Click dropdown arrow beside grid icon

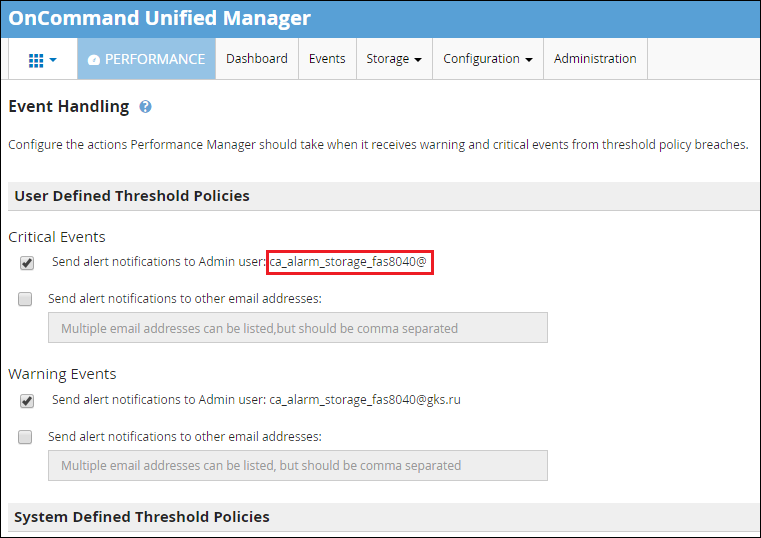click(53, 60)
